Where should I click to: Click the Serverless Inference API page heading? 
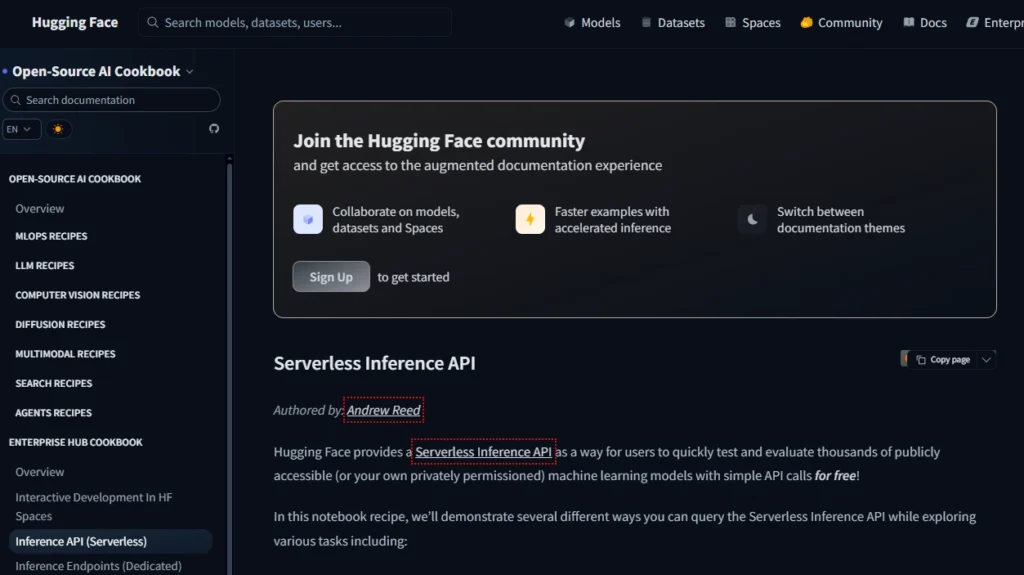pyautogui.click(x=374, y=363)
